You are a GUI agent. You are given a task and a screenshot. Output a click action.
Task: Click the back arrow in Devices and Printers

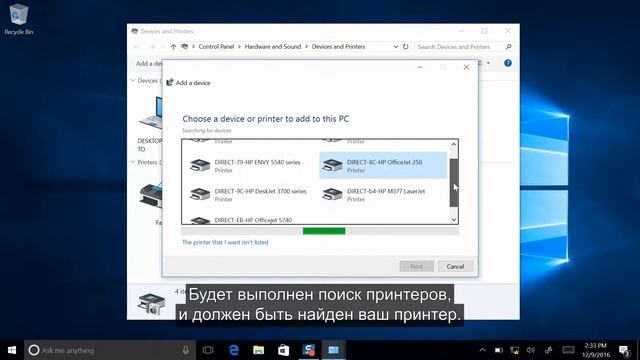click(137, 47)
